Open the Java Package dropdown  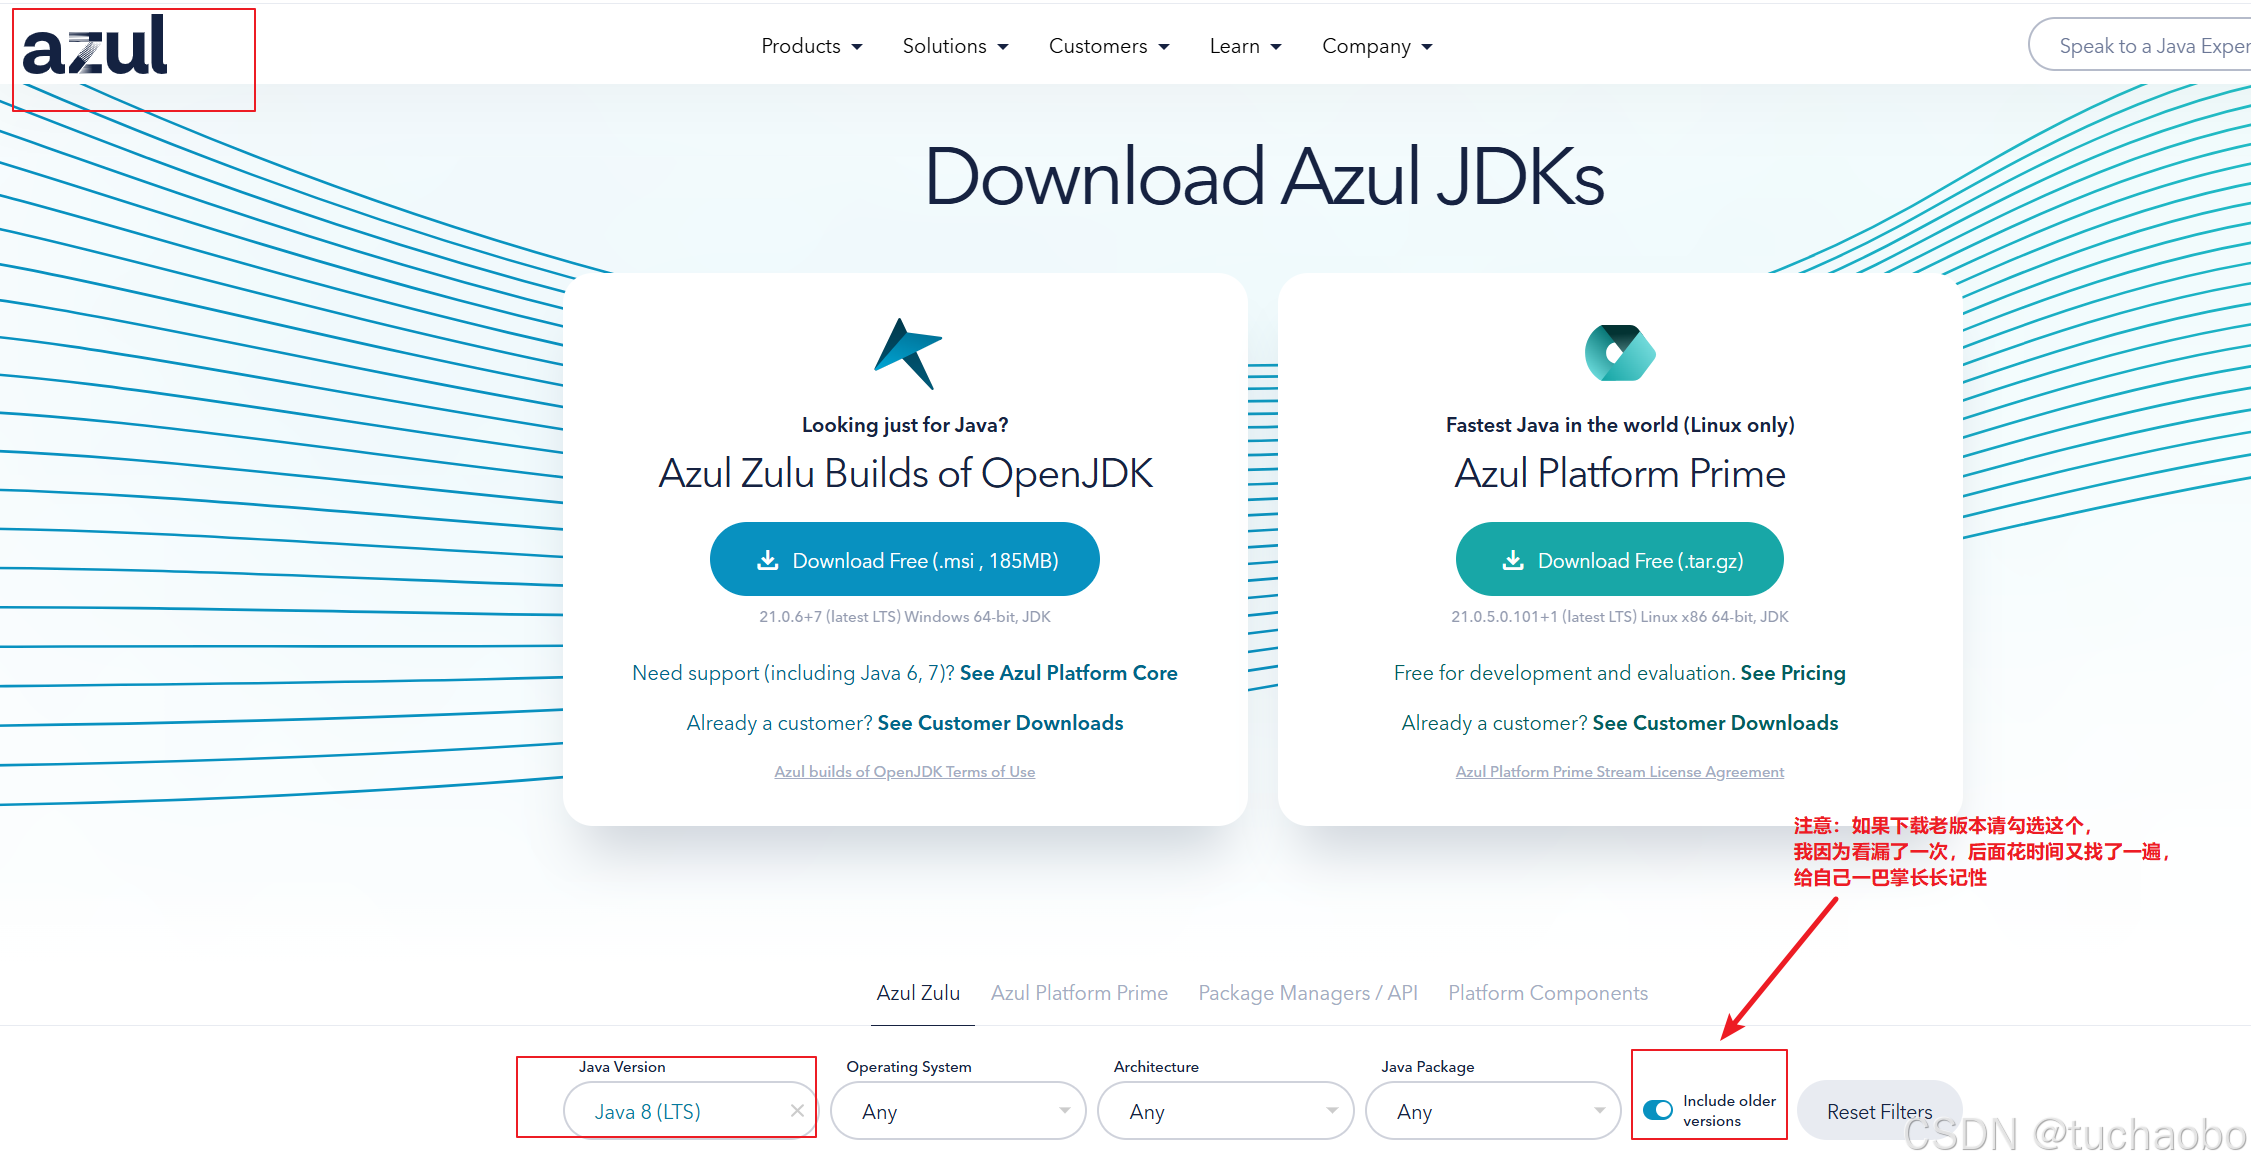tap(1492, 1110)
